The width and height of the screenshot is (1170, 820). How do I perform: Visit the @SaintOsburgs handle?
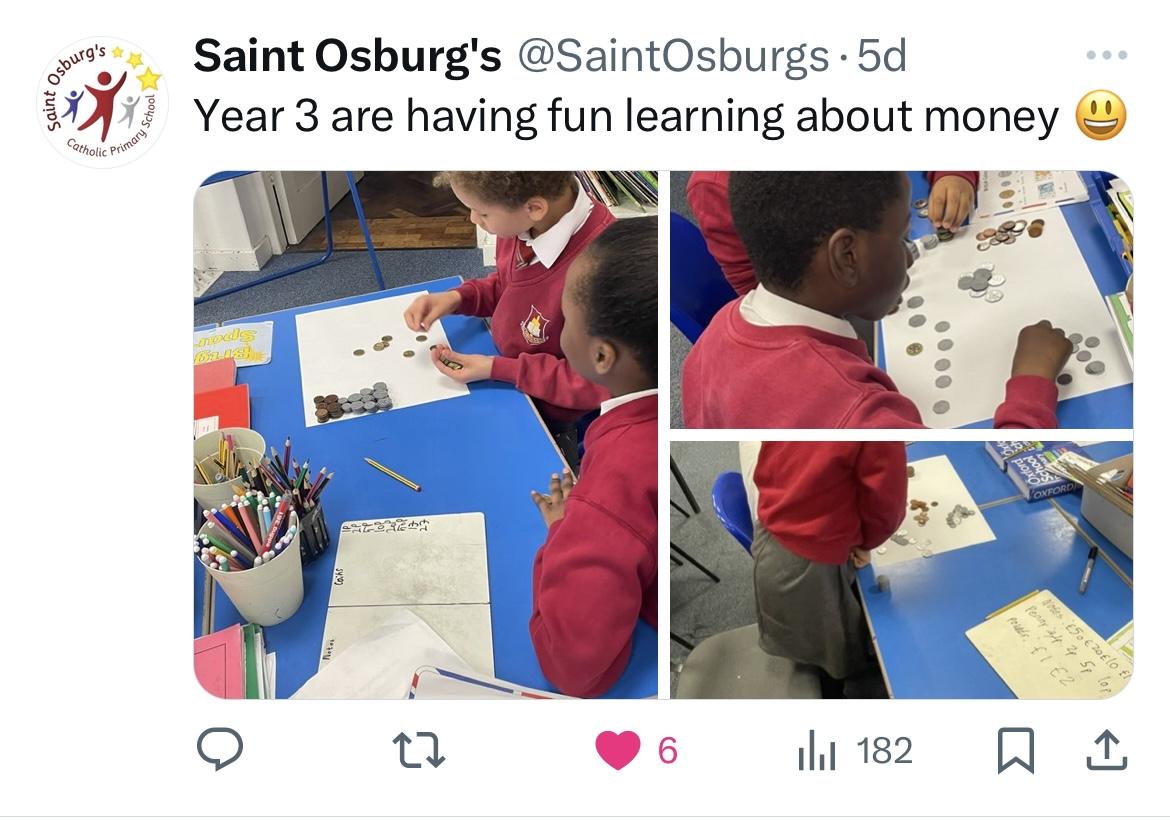[673, 56]
